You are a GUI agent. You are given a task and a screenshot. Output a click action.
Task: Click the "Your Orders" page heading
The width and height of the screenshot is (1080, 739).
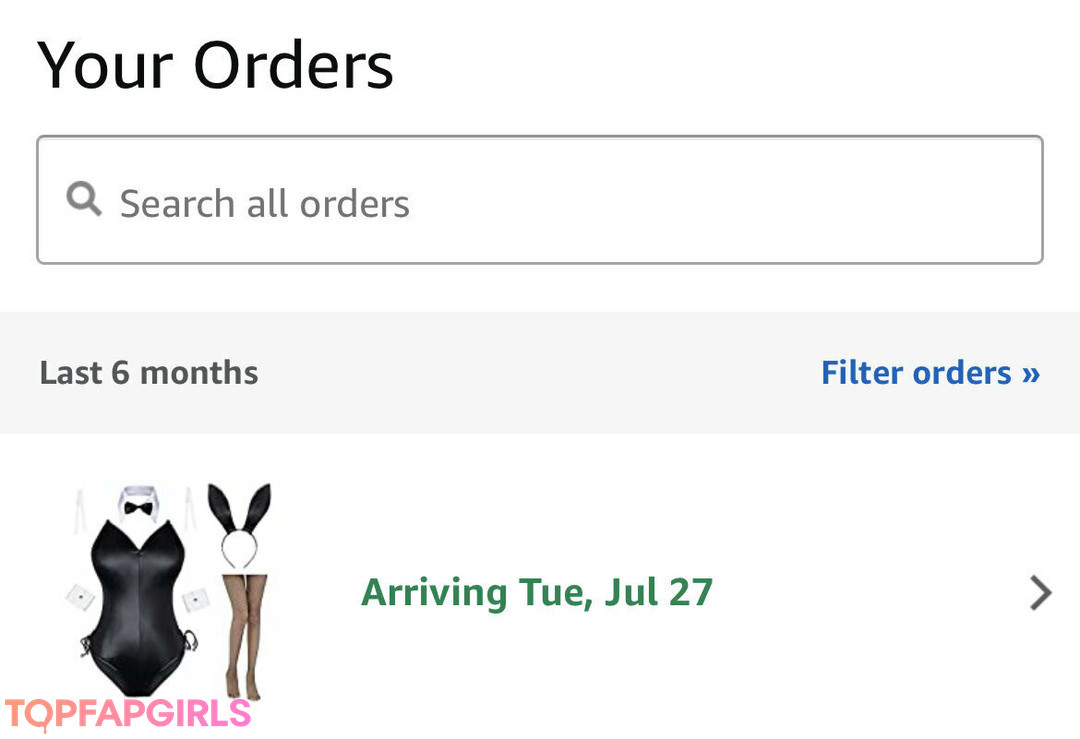[x=215, y=66]
